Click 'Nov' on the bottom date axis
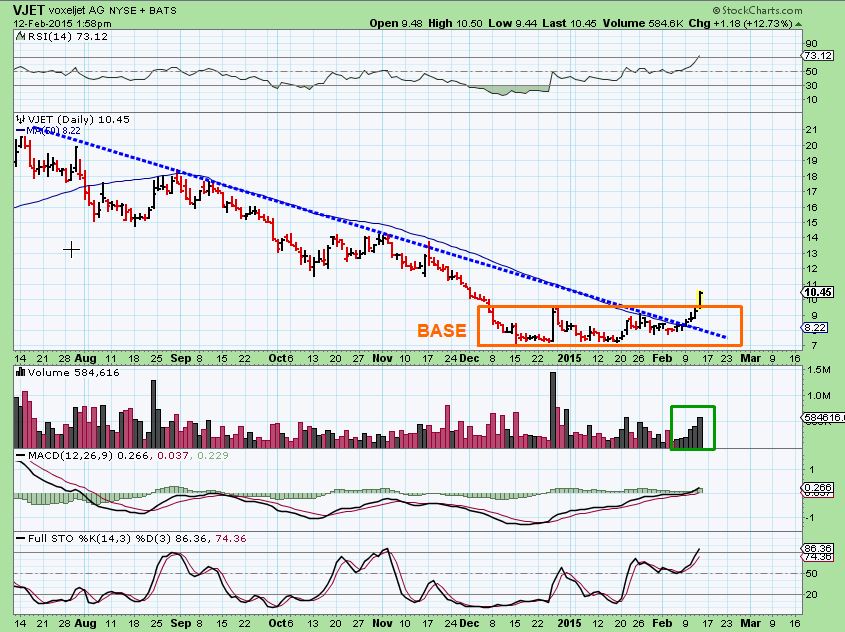 [383, 623]
